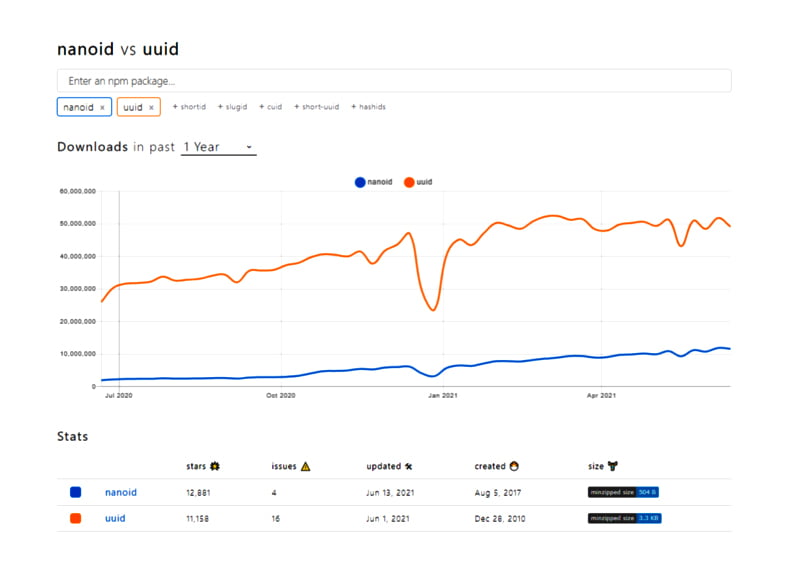The width and height of the screenshot is (792, 572).
Task: Add suggested package slugid
Action: 232,107
